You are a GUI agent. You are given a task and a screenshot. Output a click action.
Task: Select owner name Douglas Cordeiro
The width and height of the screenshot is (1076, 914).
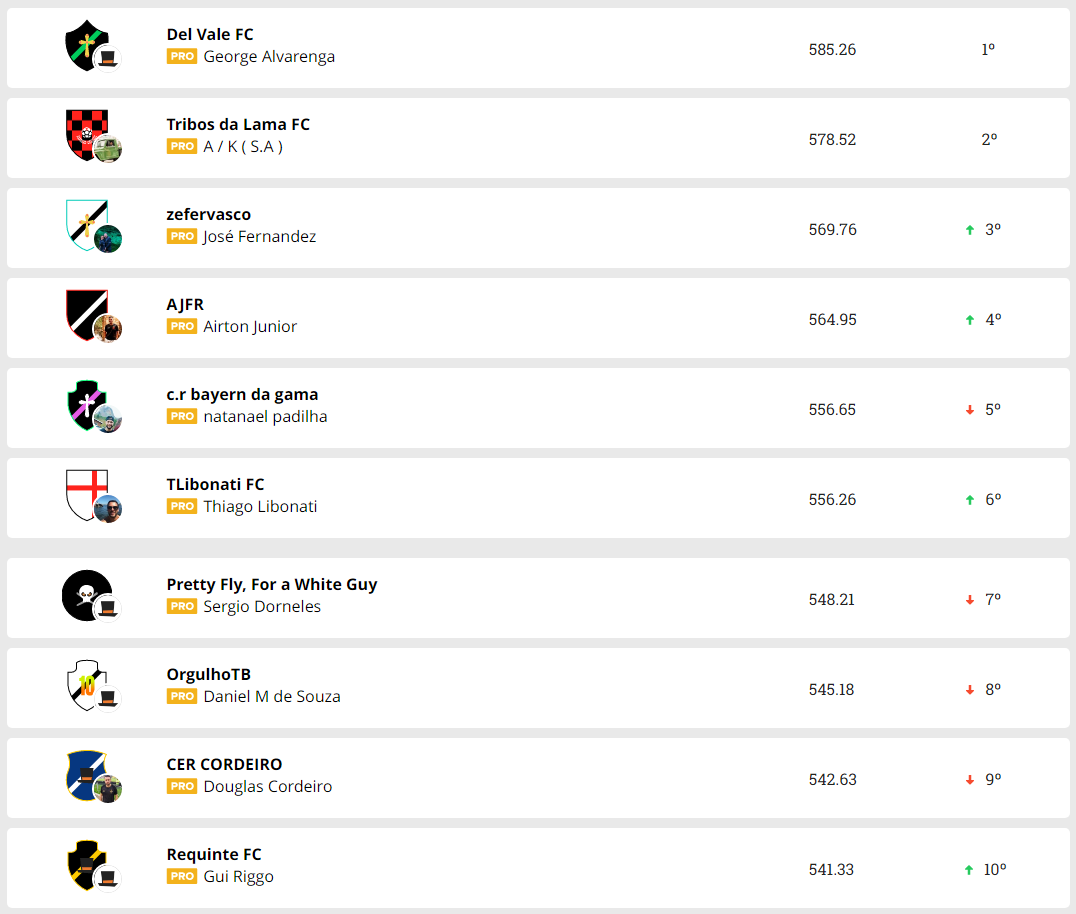268,787
